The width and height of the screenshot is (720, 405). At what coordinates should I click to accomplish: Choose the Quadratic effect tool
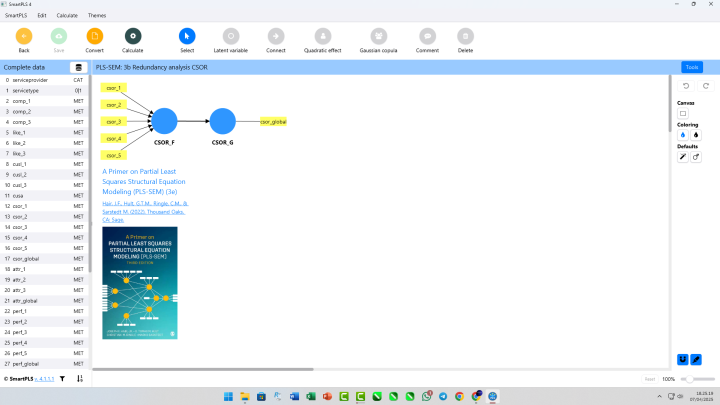[323, 36]
